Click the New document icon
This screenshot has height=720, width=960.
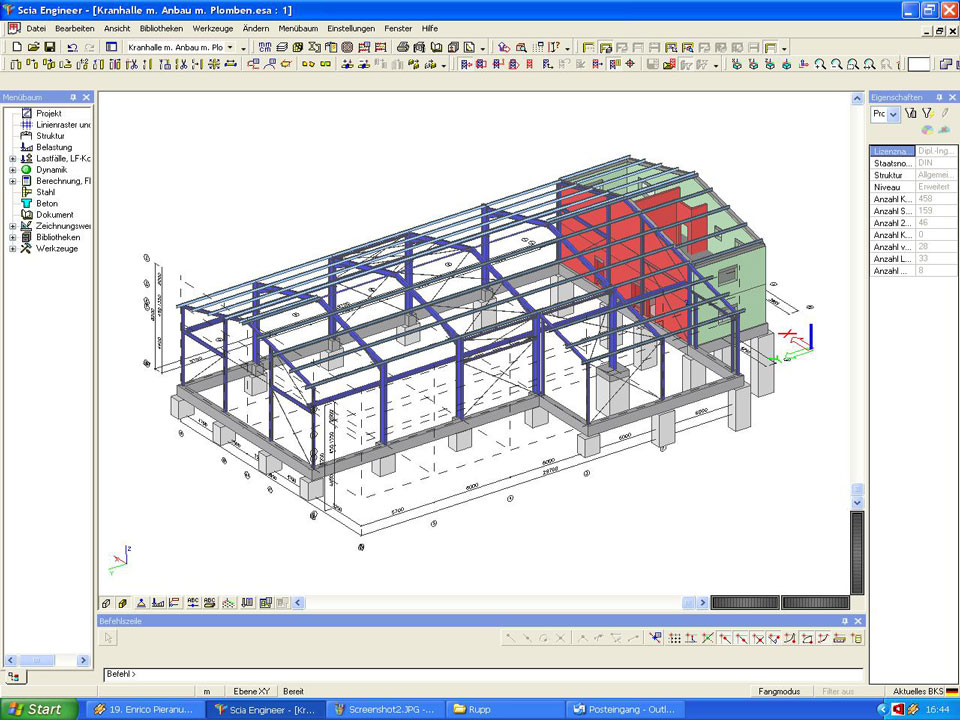pos(16,47)
